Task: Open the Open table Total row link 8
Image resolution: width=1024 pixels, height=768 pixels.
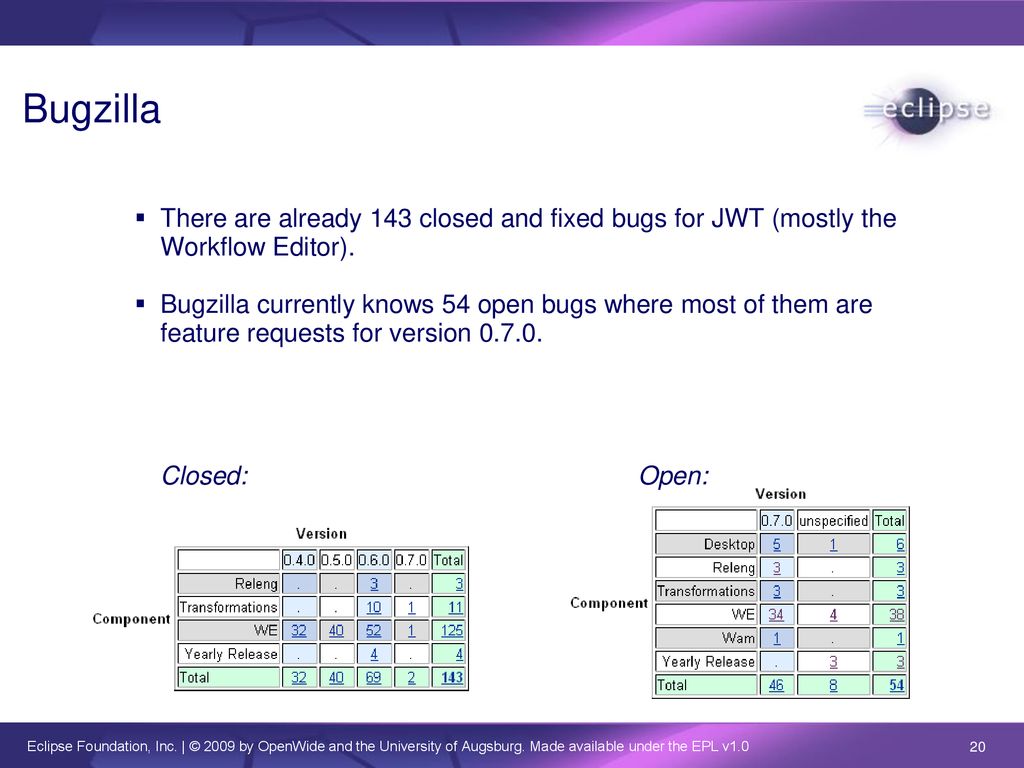Action: [x=833, y=686]
